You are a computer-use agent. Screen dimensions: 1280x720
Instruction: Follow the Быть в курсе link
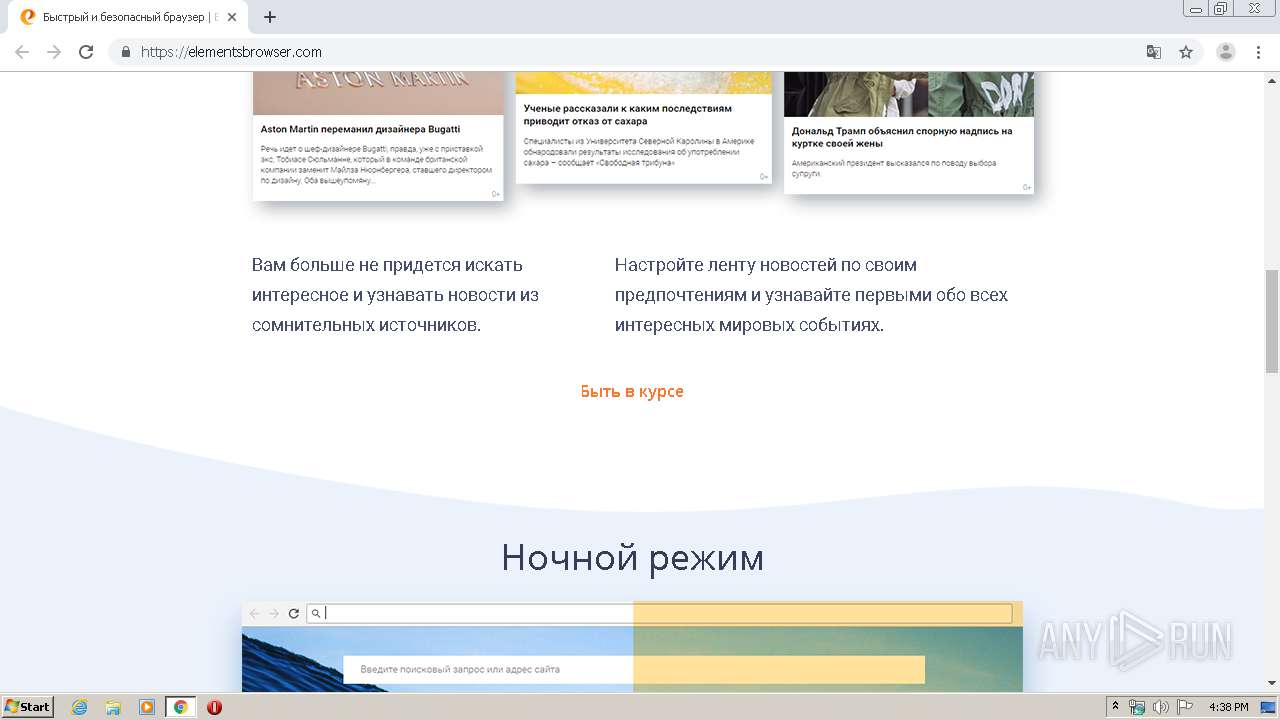[632, 391]
